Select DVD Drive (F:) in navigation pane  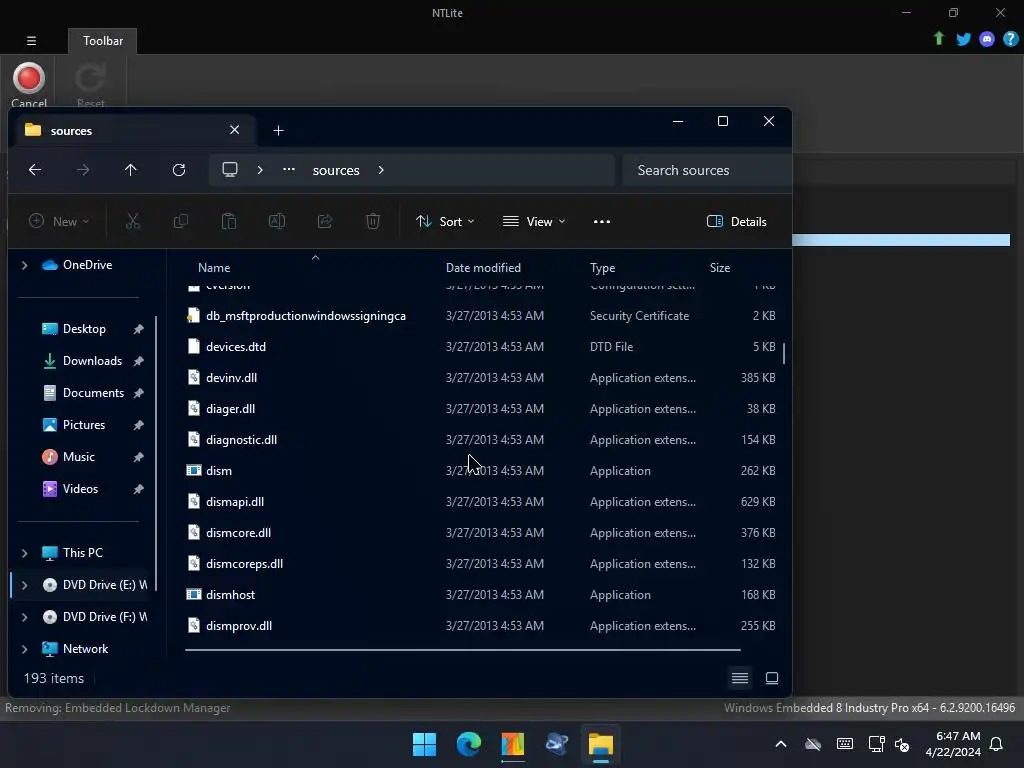tap(95, 617)
